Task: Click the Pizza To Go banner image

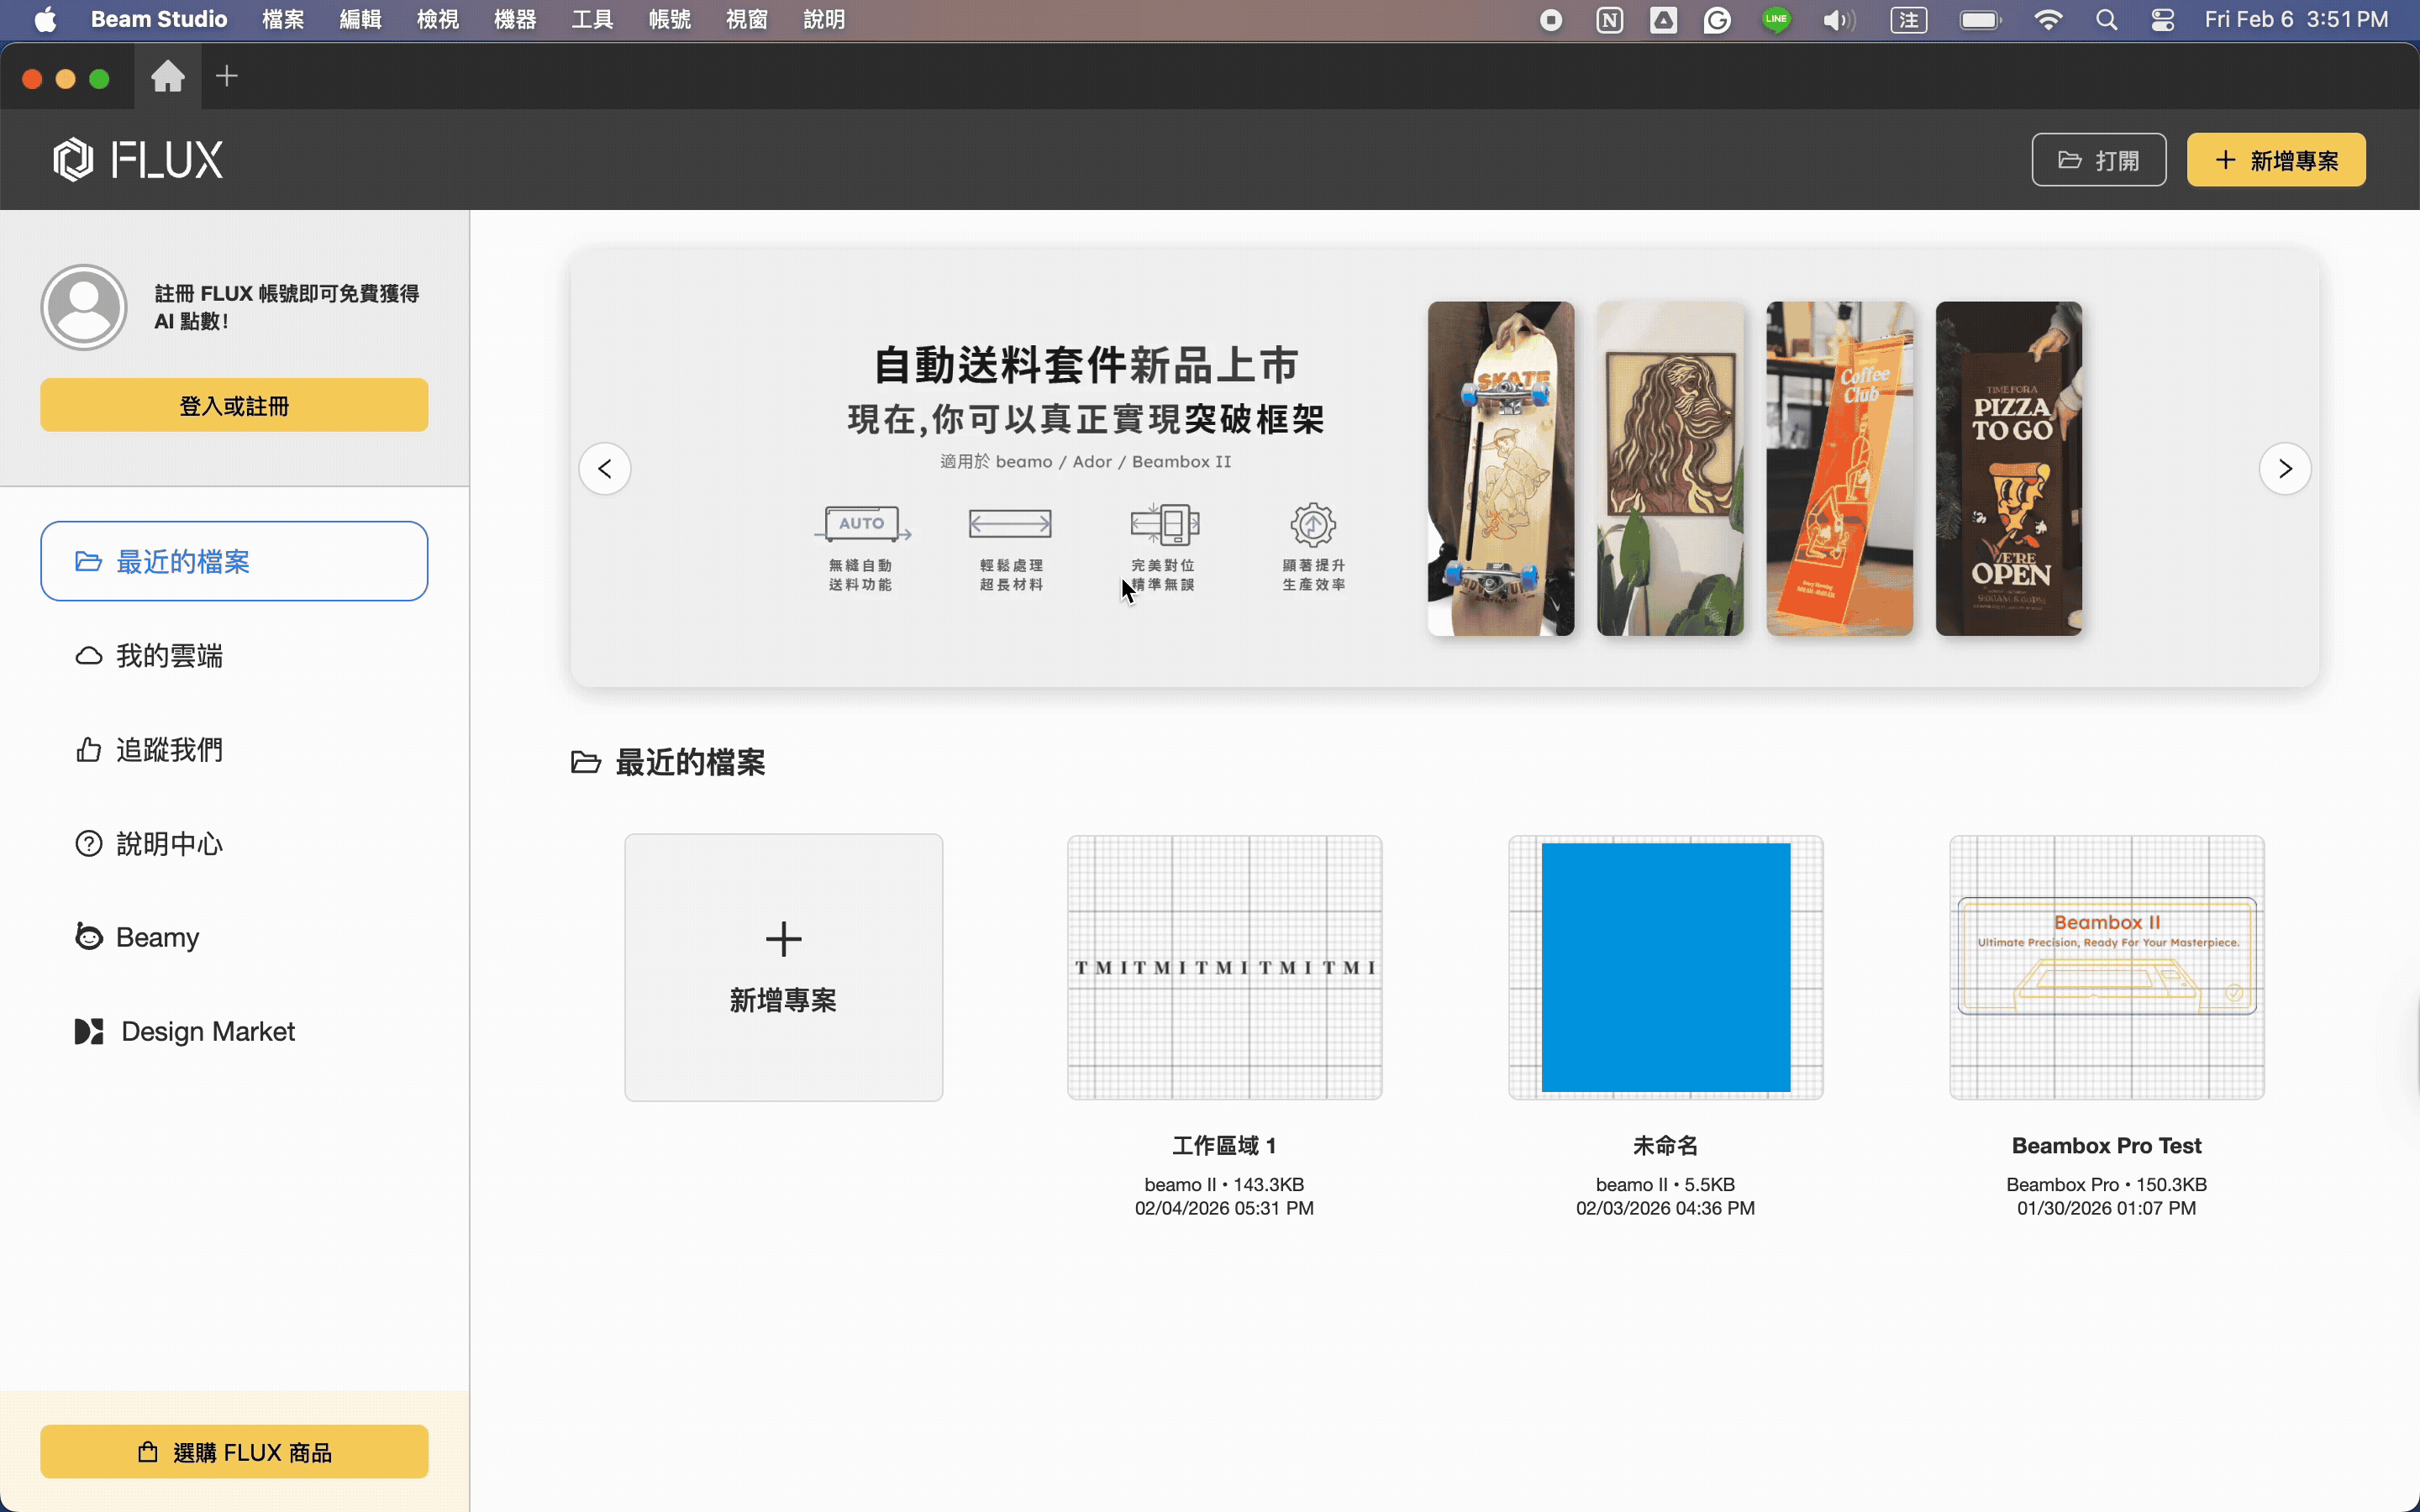Action: point(2008,468)
